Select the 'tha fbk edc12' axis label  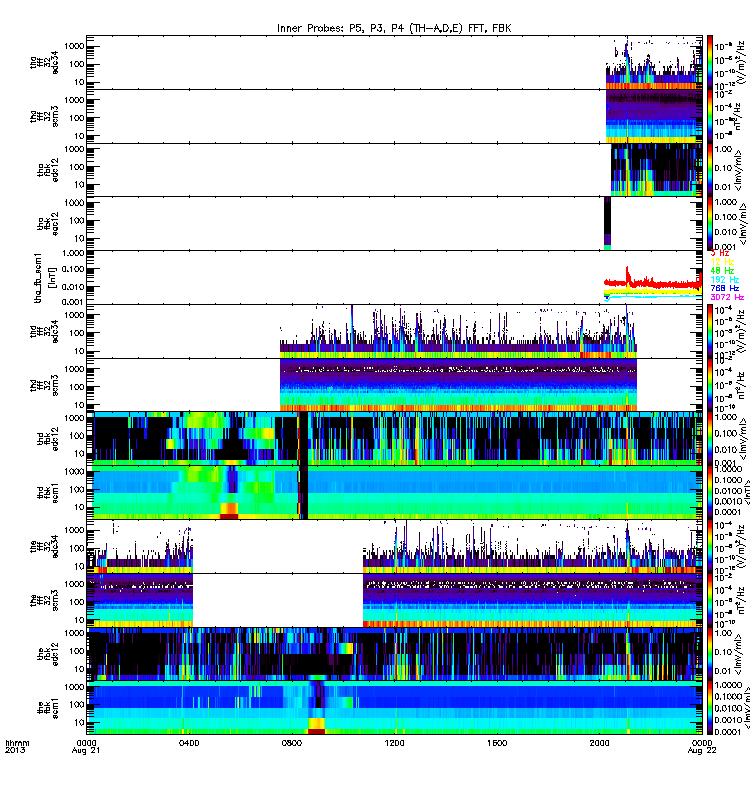point(48,170)
